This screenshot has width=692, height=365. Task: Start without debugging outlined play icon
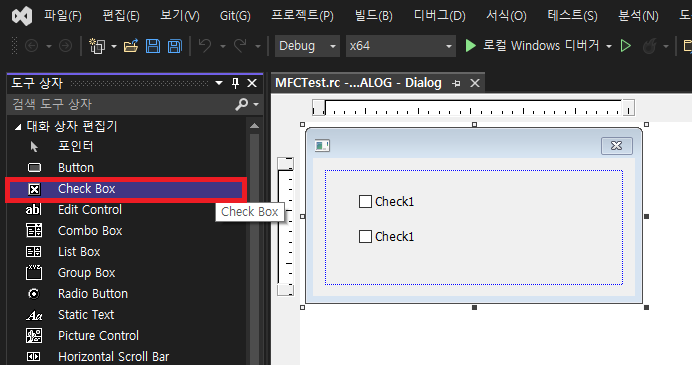(626, 45)
